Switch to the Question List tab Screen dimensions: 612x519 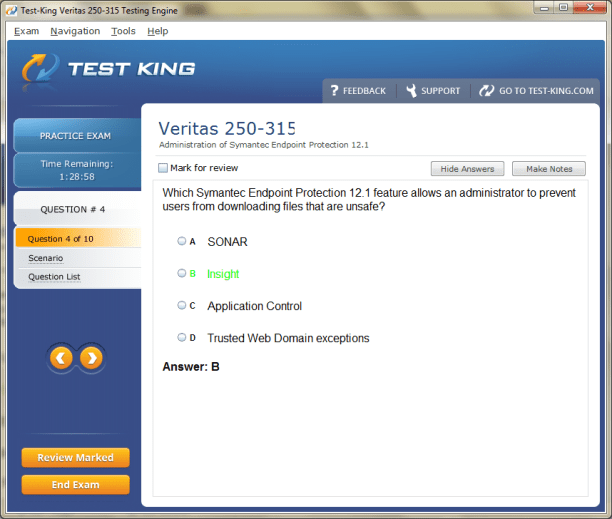[x=54, y=277]
